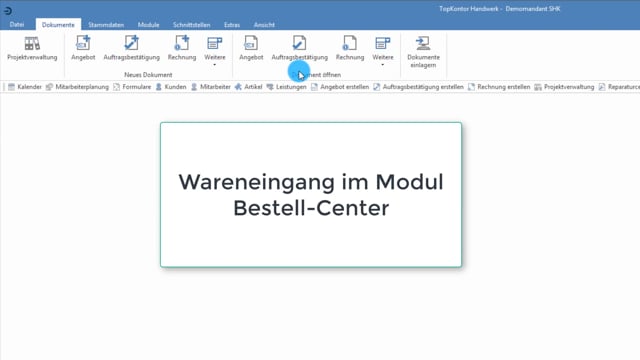This screenshot has height=360, width=640.
Task: Click the application logo icon top-left
Action: (x=8, y=11)
